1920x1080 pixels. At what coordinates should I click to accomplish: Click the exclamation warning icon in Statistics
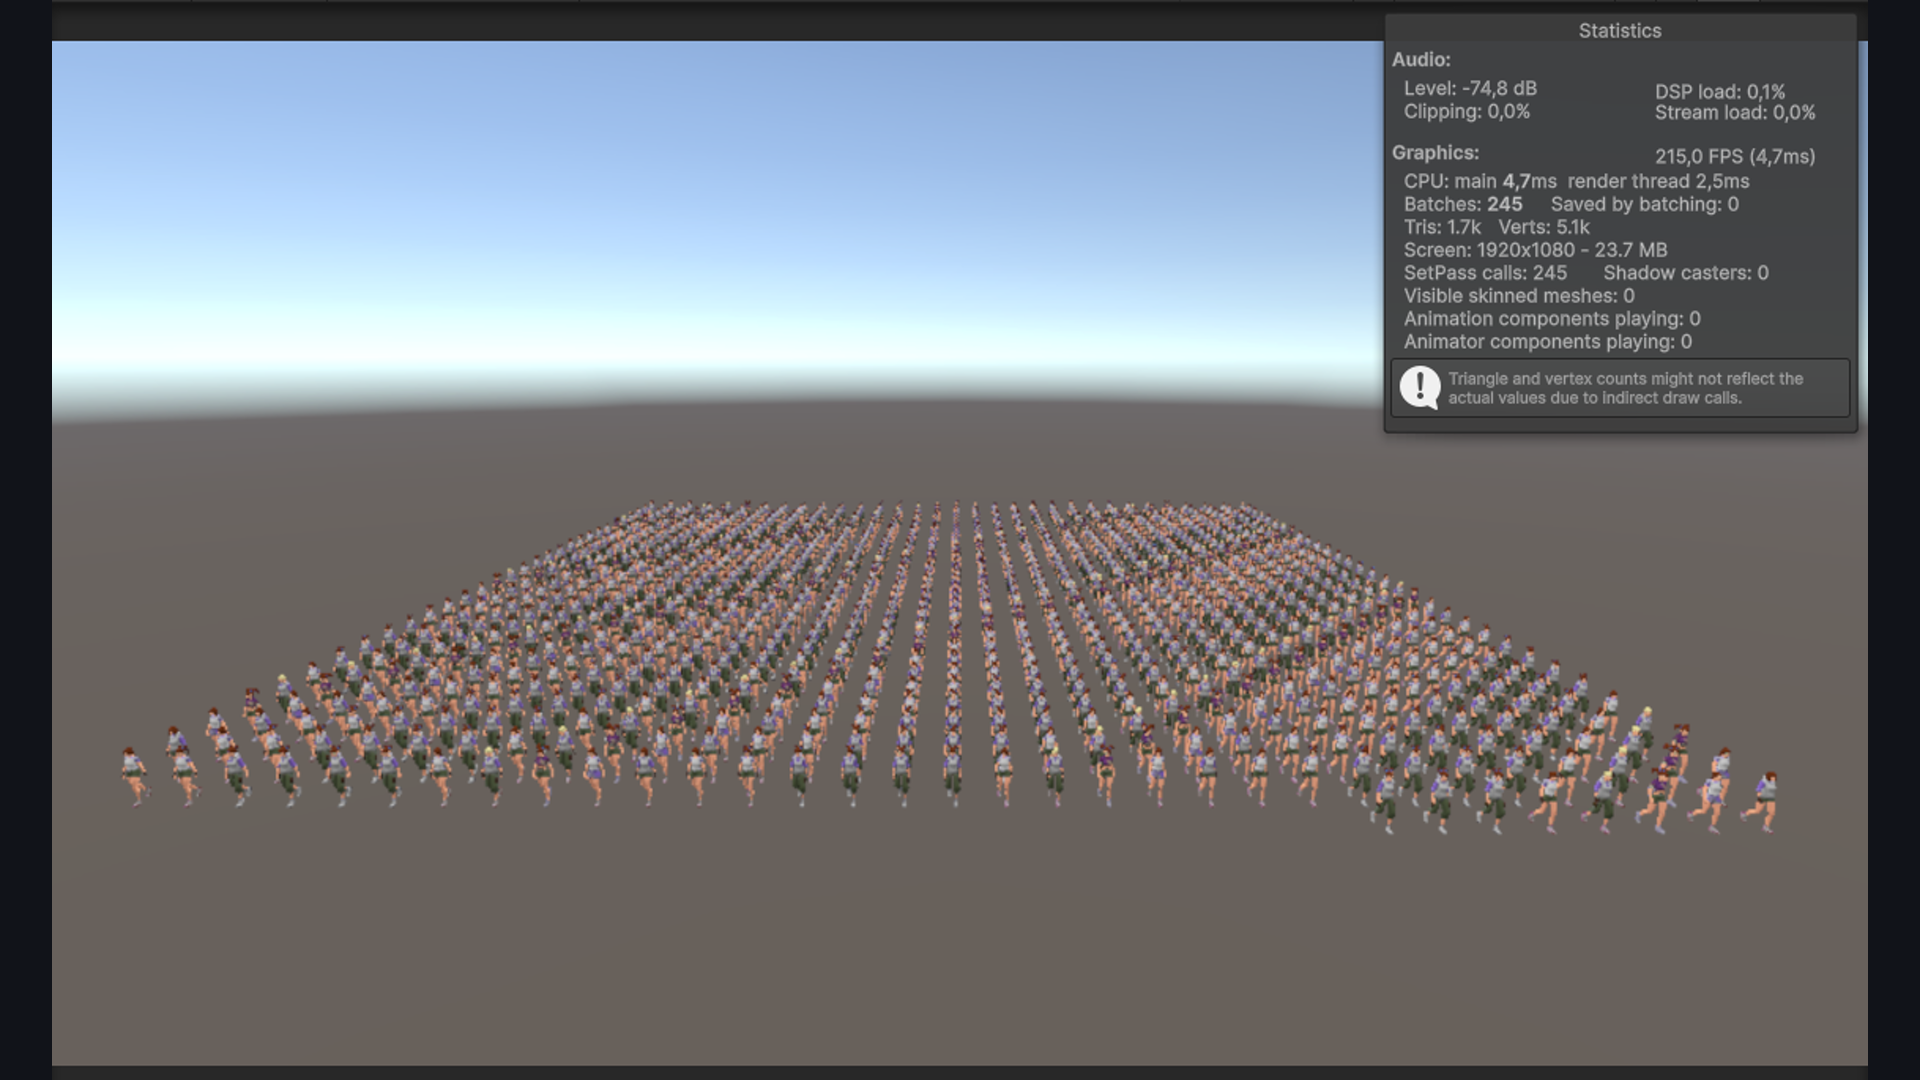pyautogui.click(x=1419, y=388)
